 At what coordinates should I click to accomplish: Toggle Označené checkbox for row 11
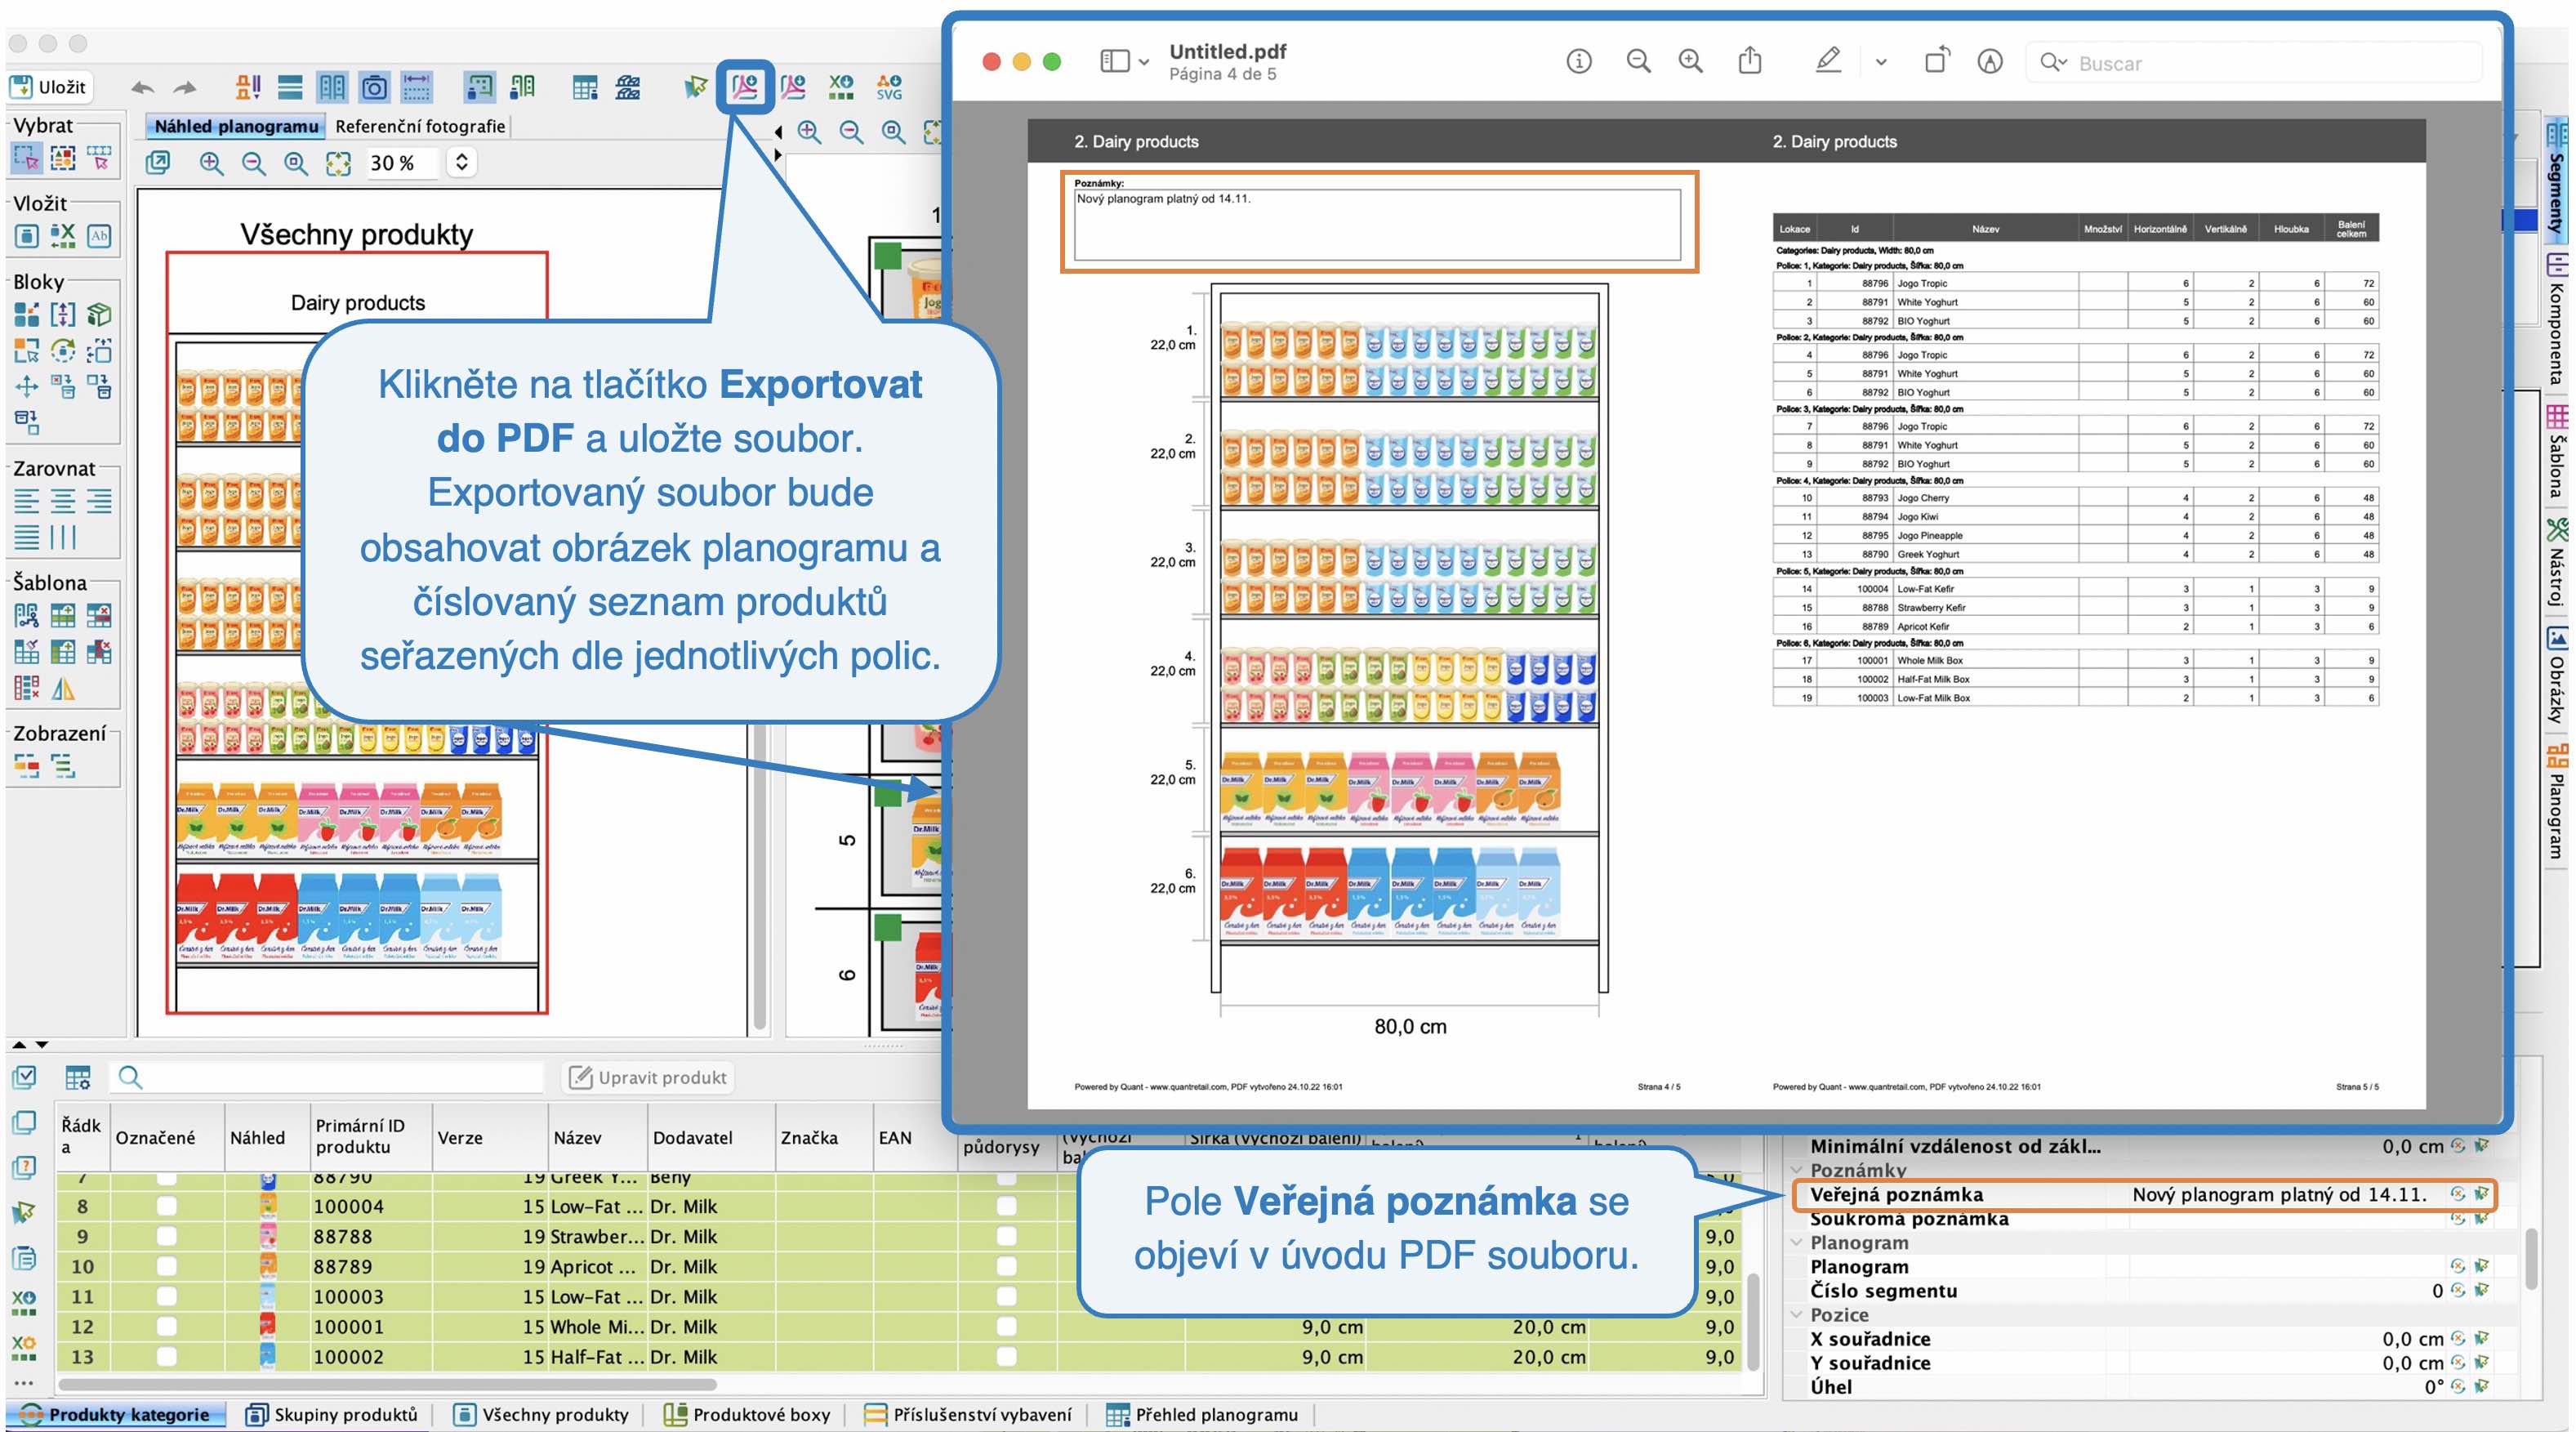166,1296
